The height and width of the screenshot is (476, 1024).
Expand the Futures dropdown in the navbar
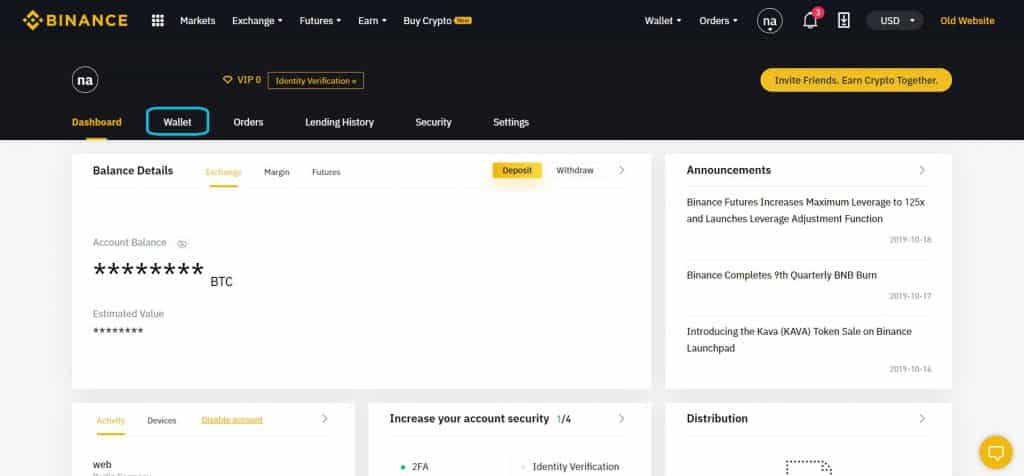coord(320,21)
